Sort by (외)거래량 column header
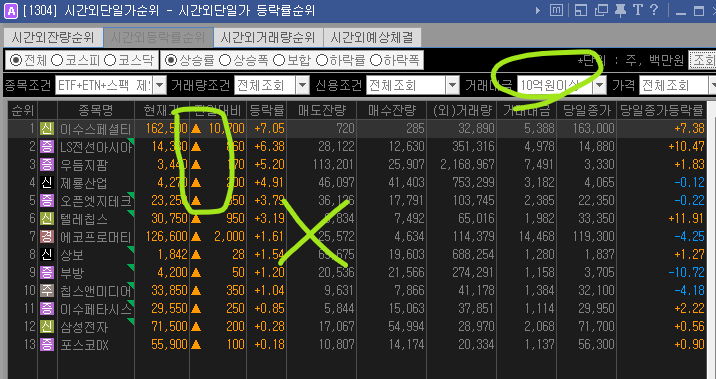The height and width of the screenshot is (379, 716). [462, 111]
